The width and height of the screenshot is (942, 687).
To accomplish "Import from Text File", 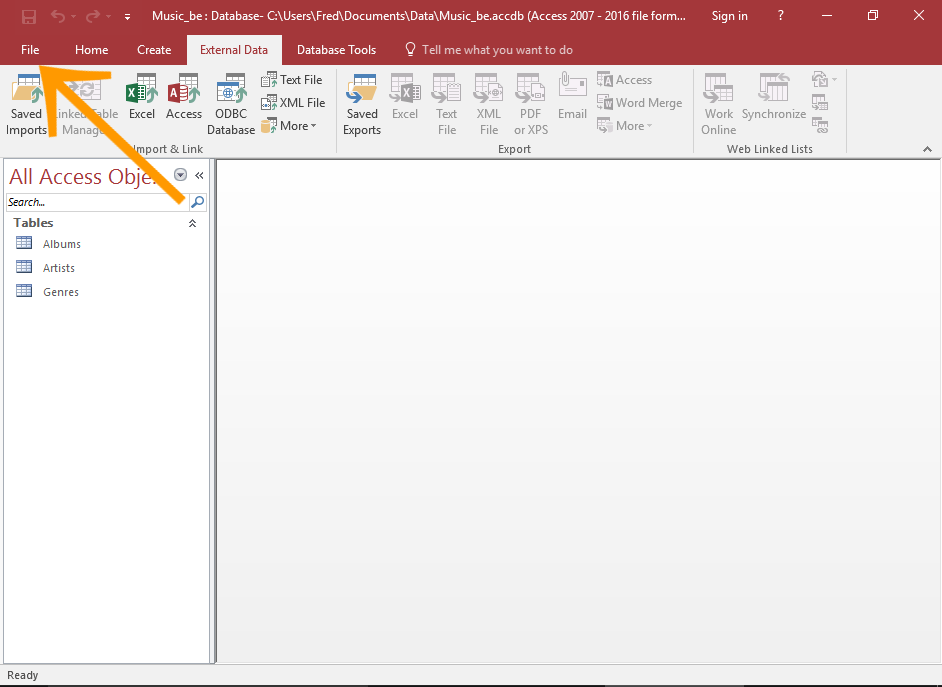I will 292,80.
